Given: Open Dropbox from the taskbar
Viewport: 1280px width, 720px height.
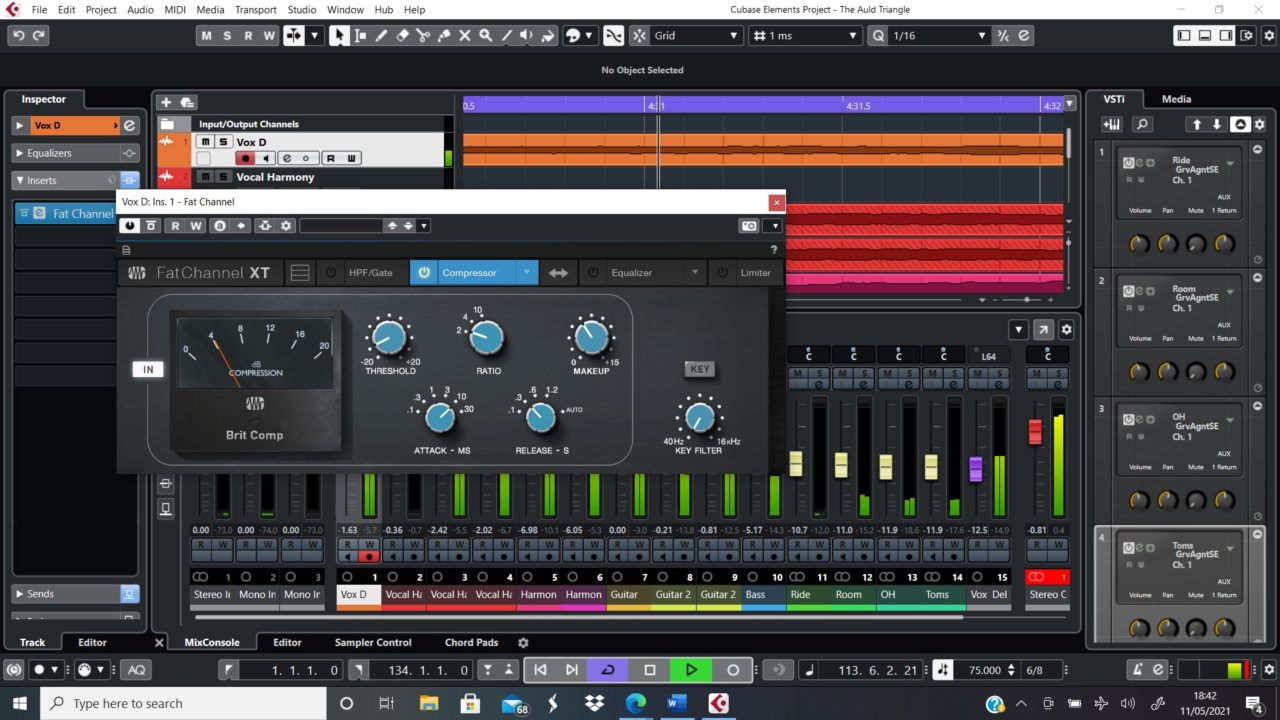Looking at the screenshot, I should pos(595,704).
